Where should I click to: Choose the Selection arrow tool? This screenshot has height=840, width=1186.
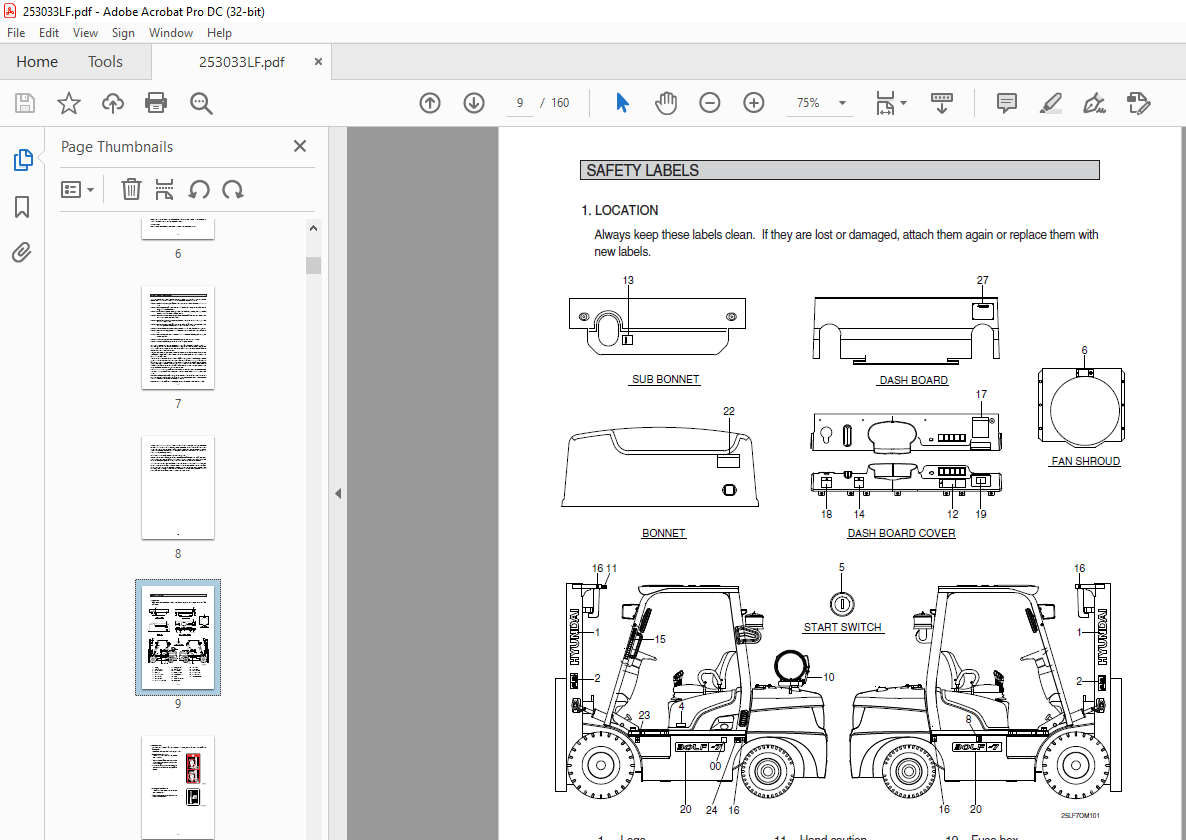[x=622, y=103]
